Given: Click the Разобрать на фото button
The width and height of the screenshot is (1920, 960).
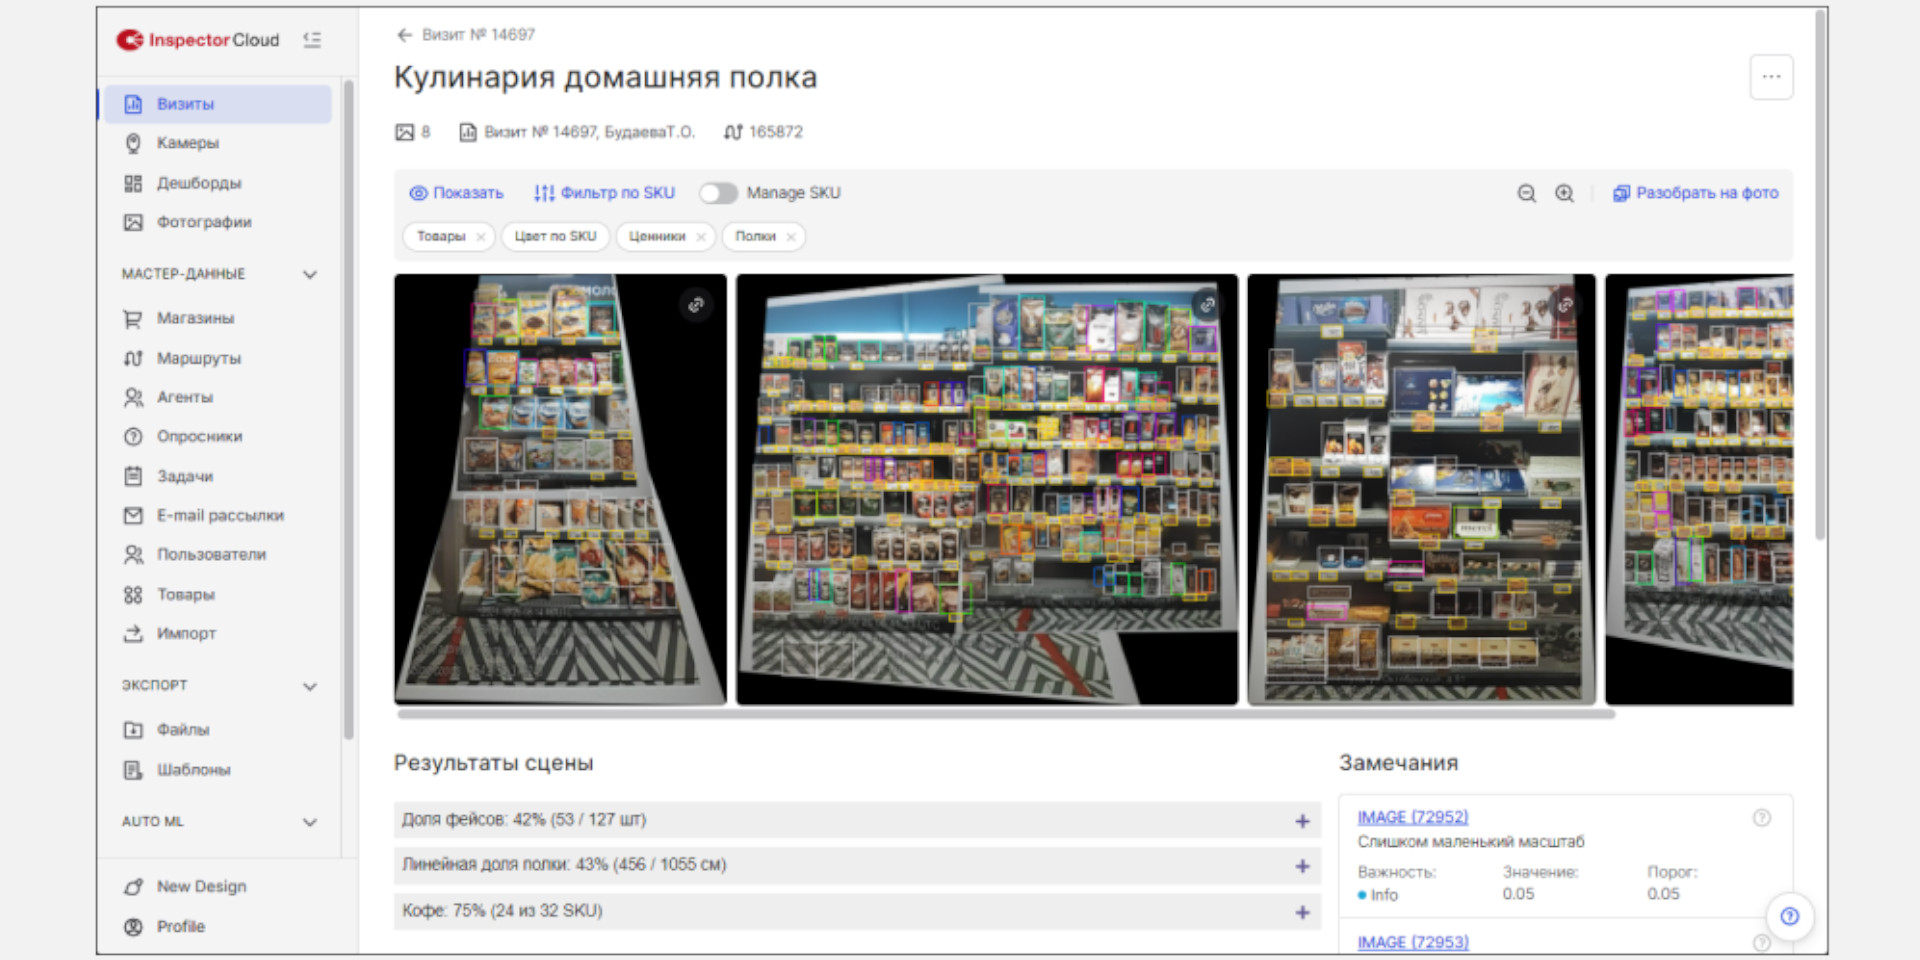Looking at the screenshot, I should [x=1696, y=193].
